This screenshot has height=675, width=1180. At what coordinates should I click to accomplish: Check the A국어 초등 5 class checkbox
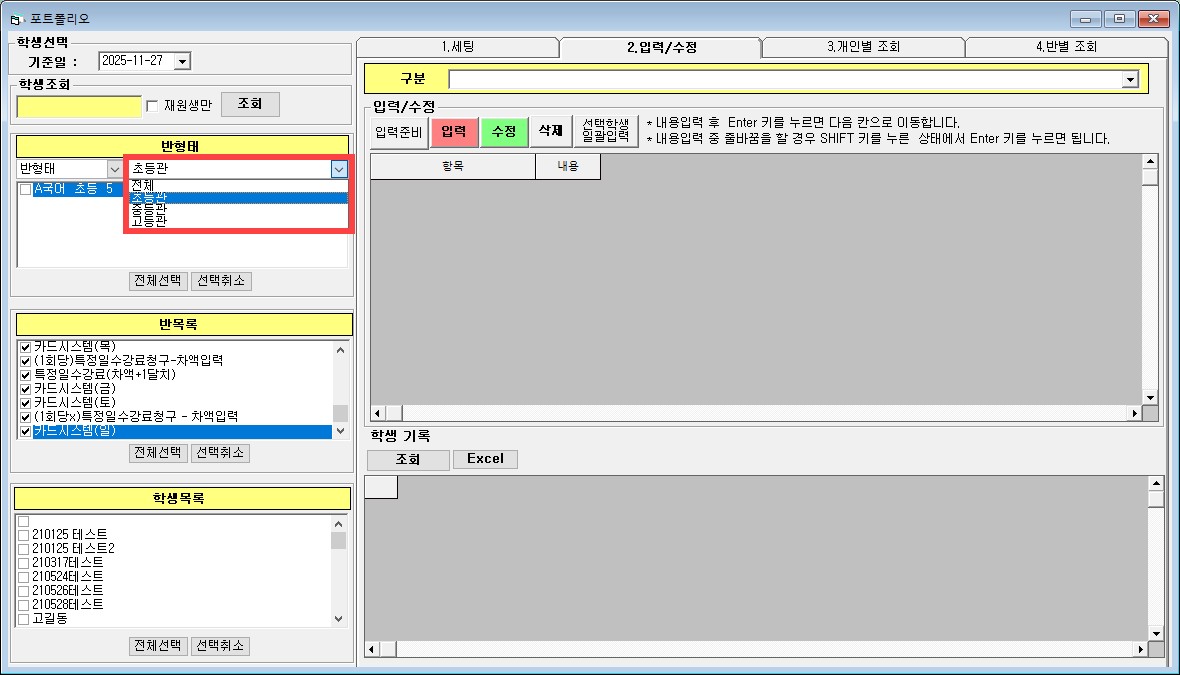(x=25, y=189)
